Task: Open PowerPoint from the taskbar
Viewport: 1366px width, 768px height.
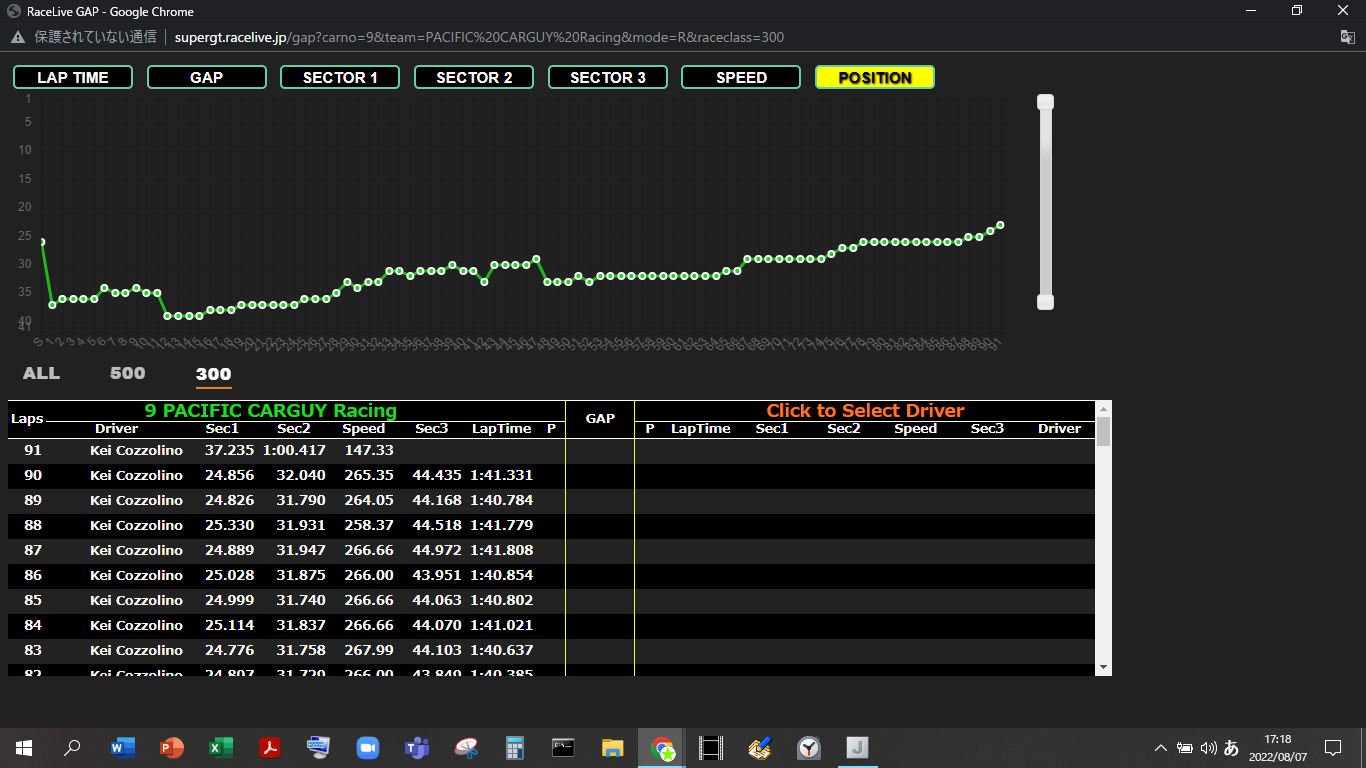Action: coord(172,747)
